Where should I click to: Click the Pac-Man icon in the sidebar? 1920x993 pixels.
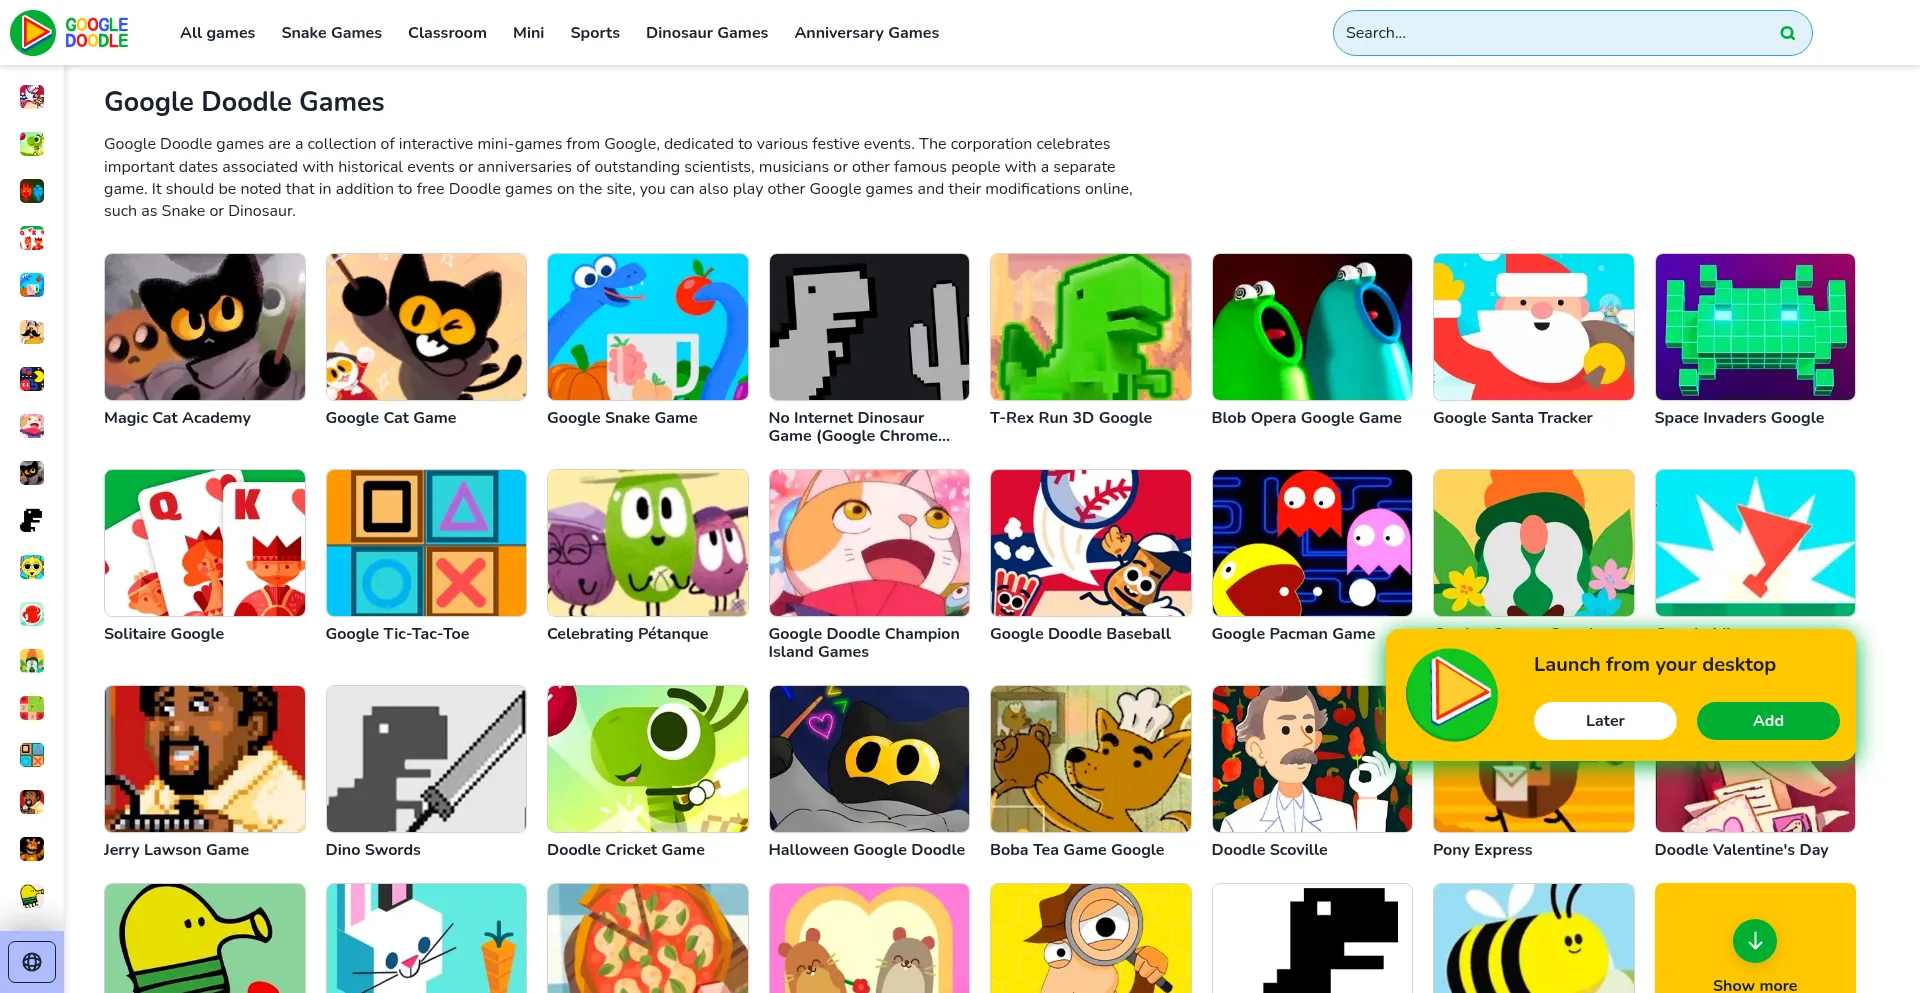pyautogui.click(x=32, y=379)
